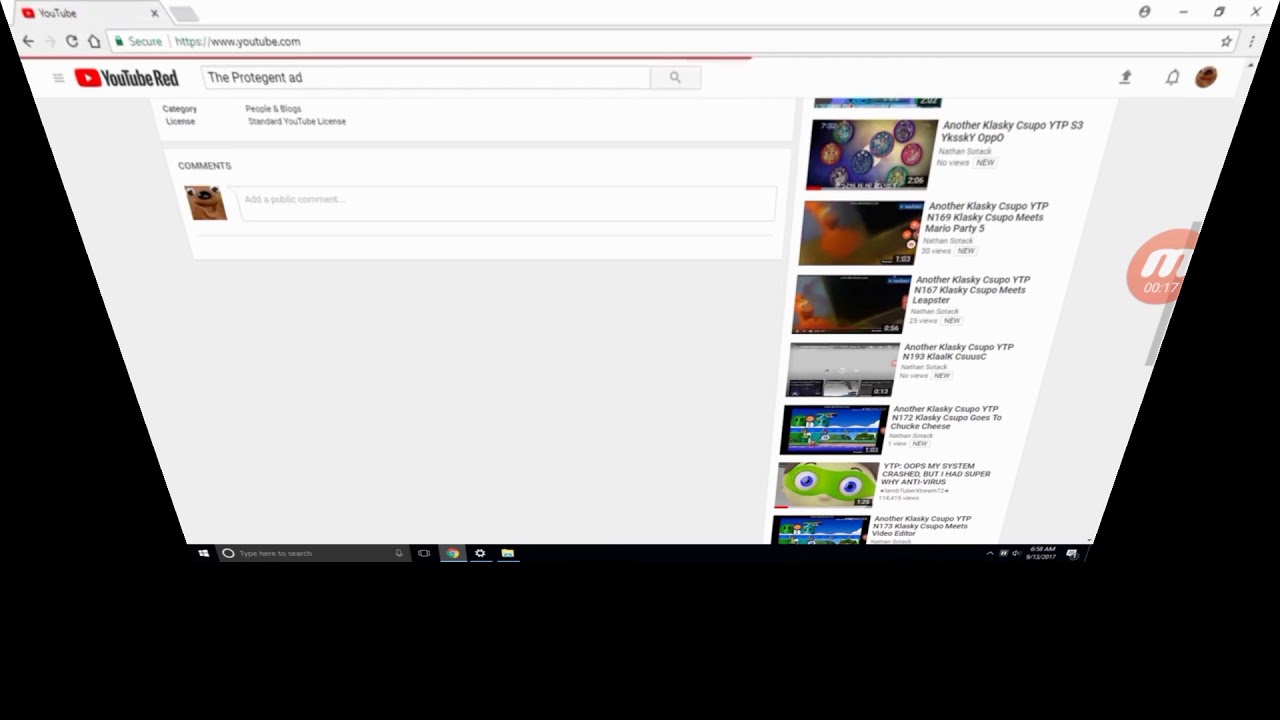The height and width of the screenshot is (720, 1280).
Task: Click the Cortana circle icon
Action: [228, 553]
